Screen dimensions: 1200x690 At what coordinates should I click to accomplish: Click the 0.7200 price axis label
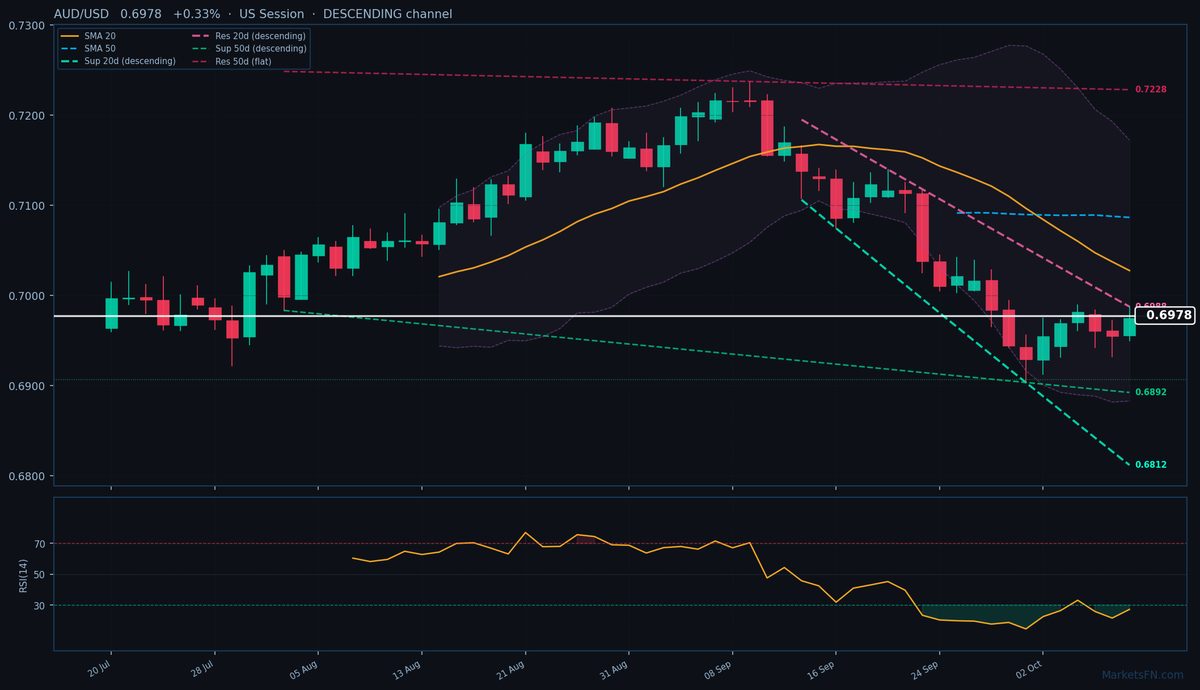click(x=25, y=116)
